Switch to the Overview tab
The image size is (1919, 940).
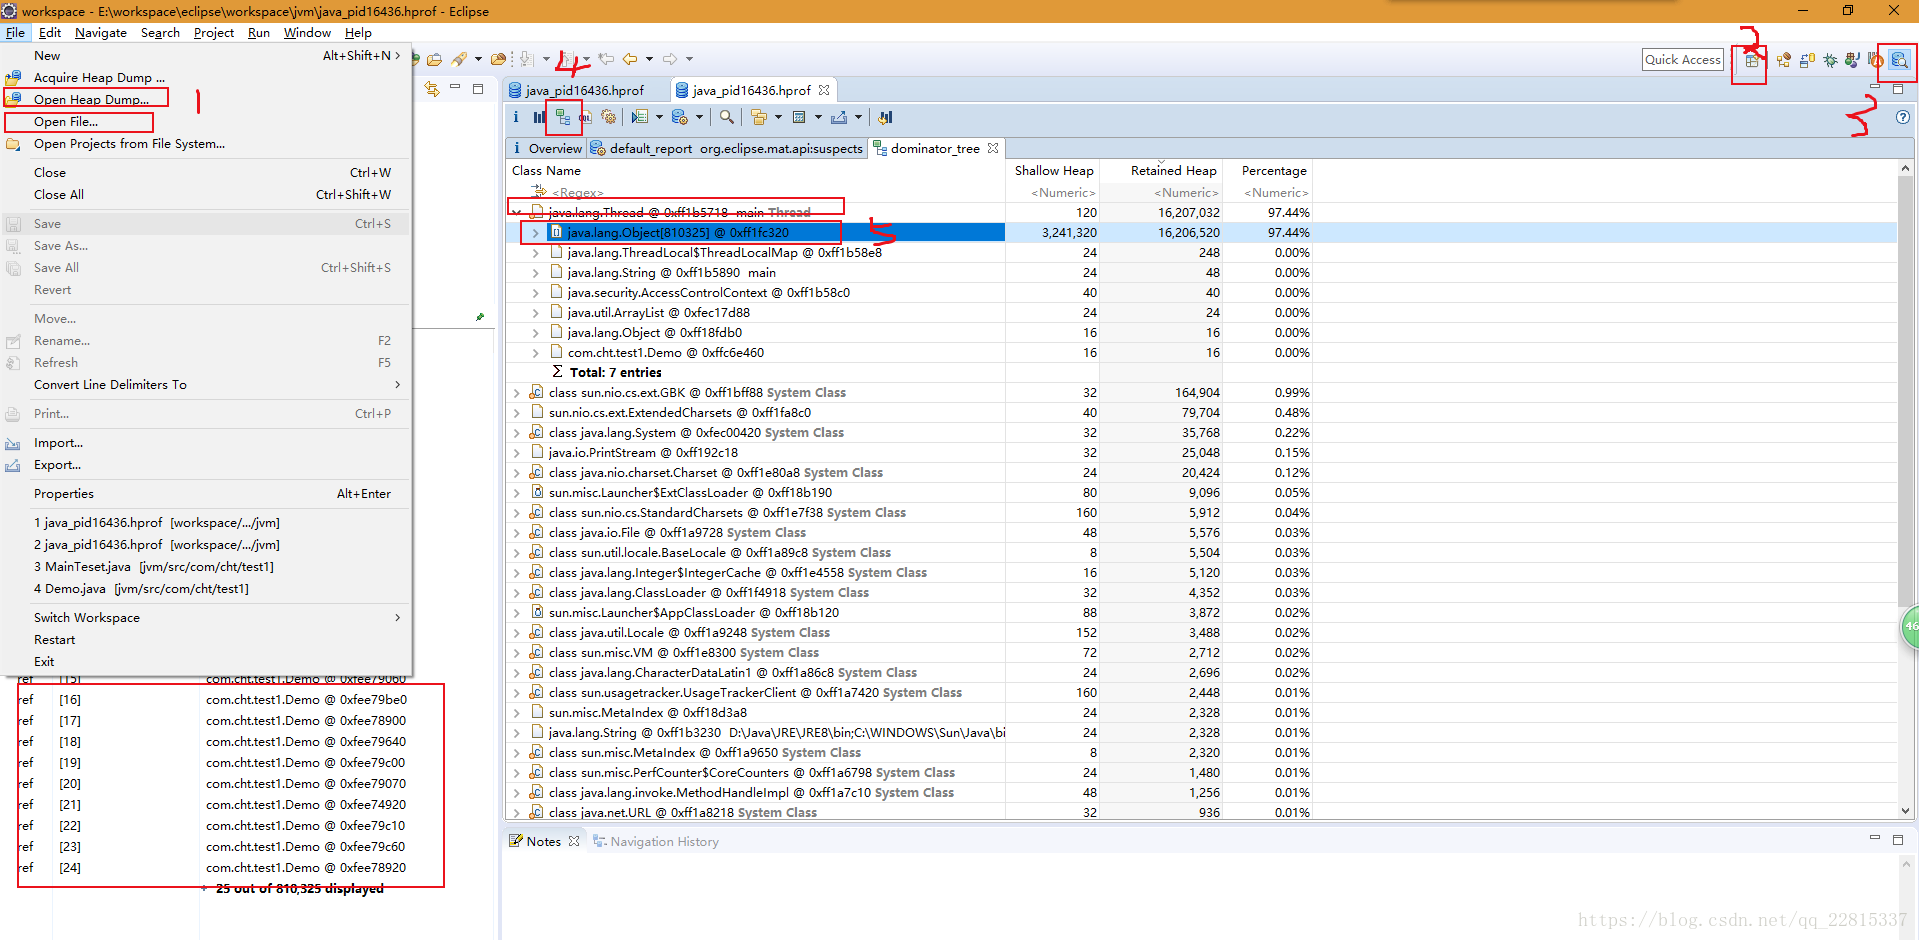pos(547,148)
